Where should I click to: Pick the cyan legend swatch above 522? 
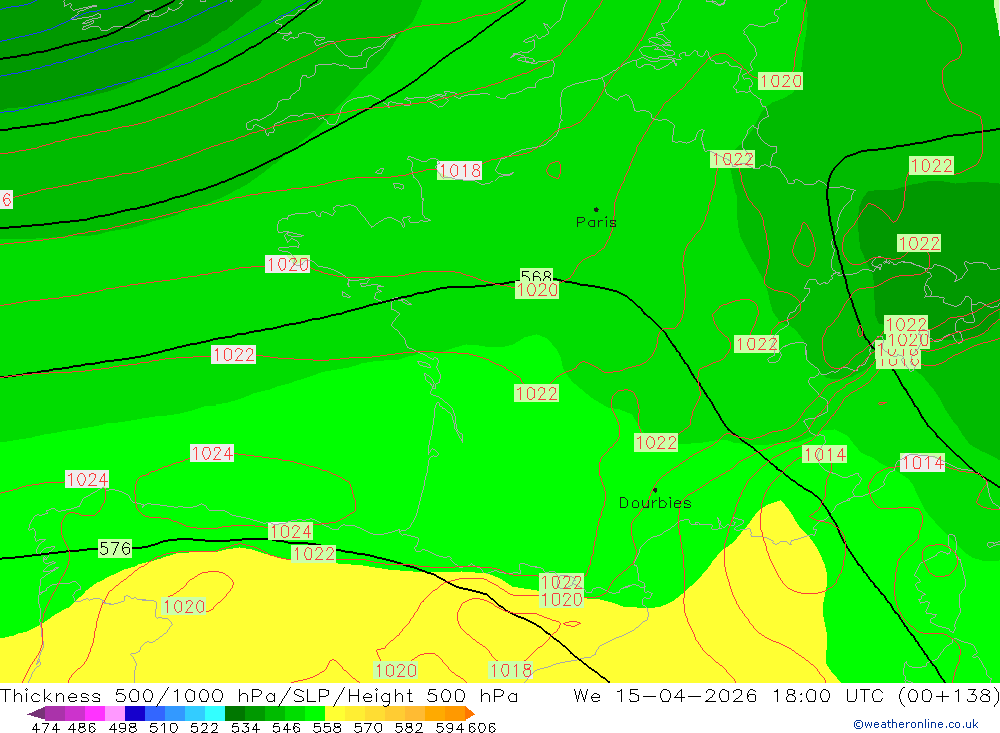(x=215, y=713)
